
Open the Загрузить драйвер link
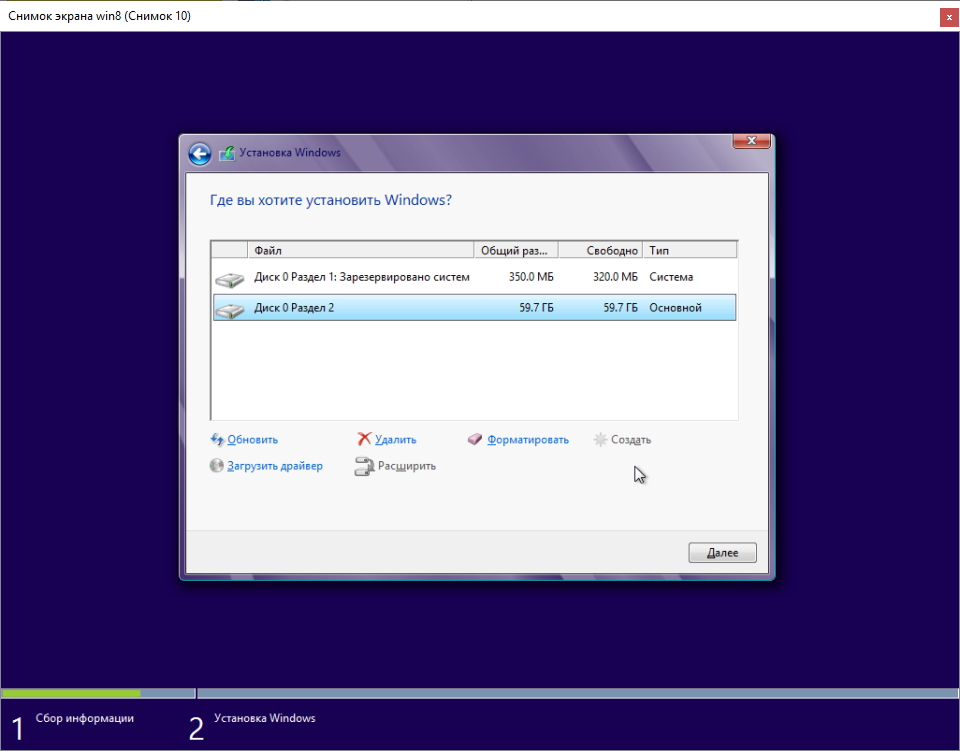coord(275,466)
